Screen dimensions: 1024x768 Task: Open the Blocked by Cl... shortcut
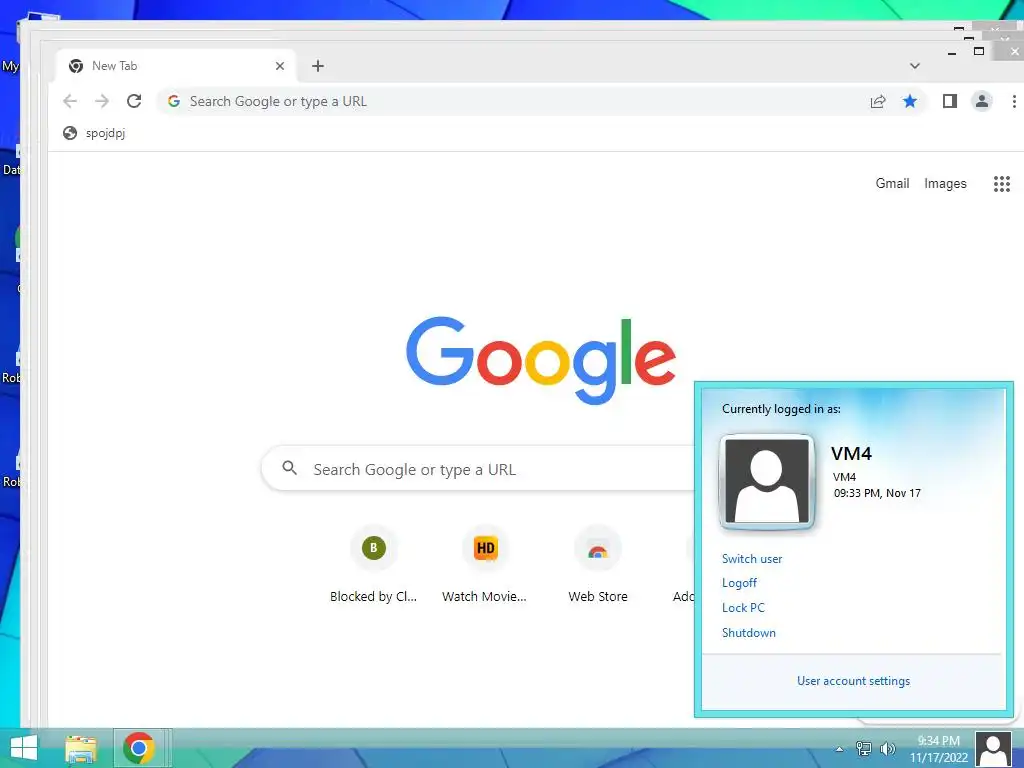(x=374, y=565)
